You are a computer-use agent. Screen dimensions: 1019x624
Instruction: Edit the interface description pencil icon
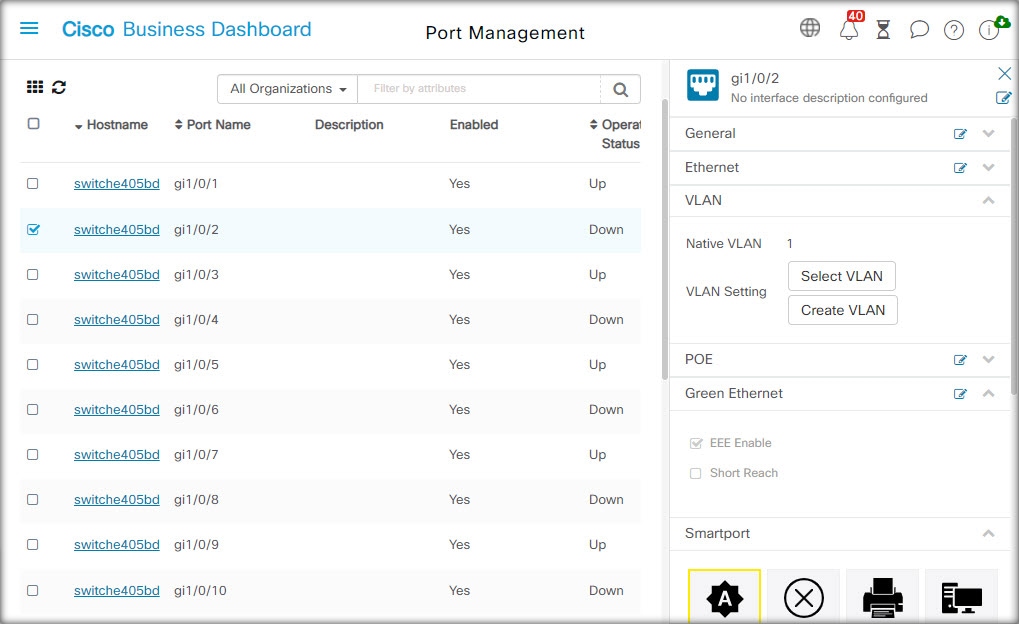pos(1003,98)
